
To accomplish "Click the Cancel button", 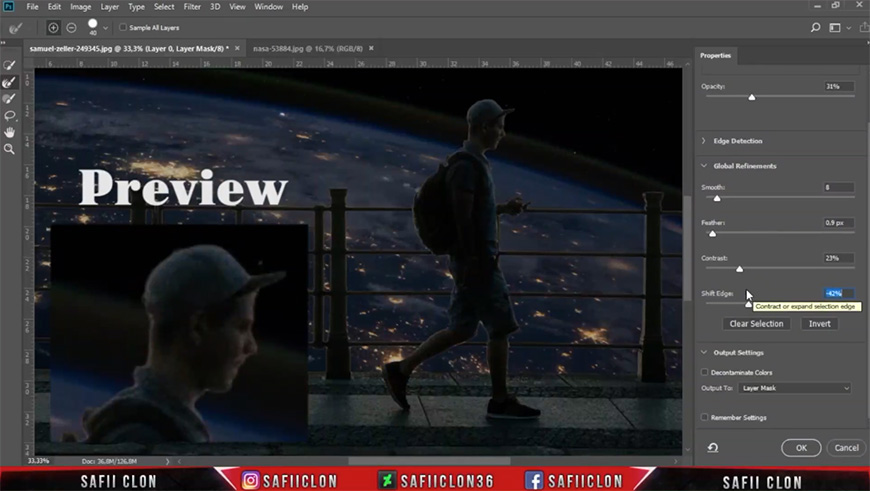I will pos(846,448).
